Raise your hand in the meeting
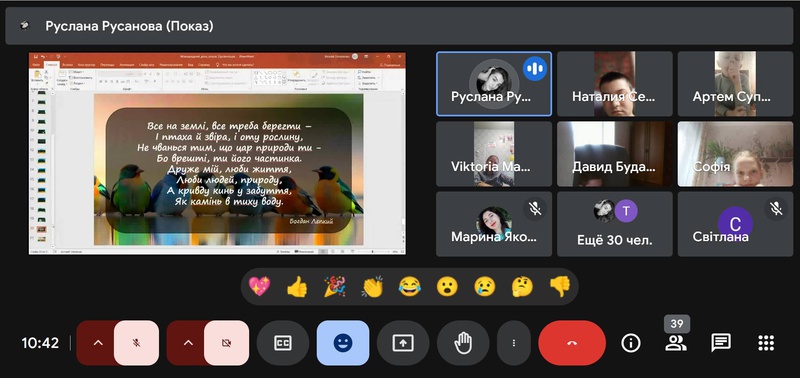Screen dimensions: 800x378 463,343
